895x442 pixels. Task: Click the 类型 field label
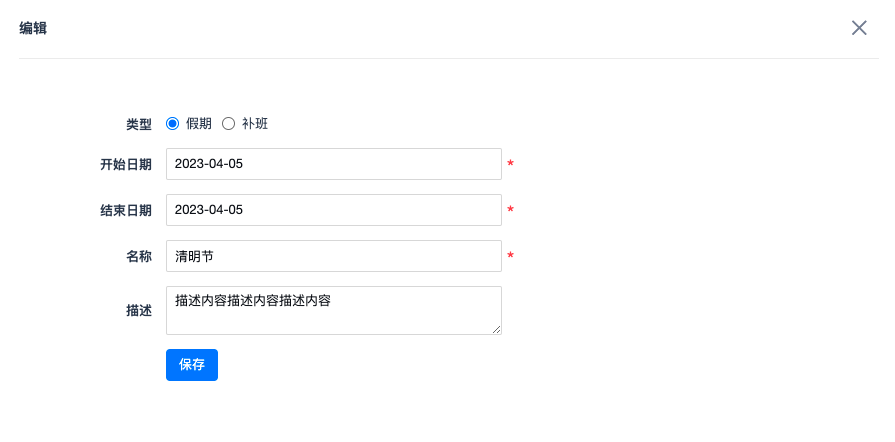point(139,125)
